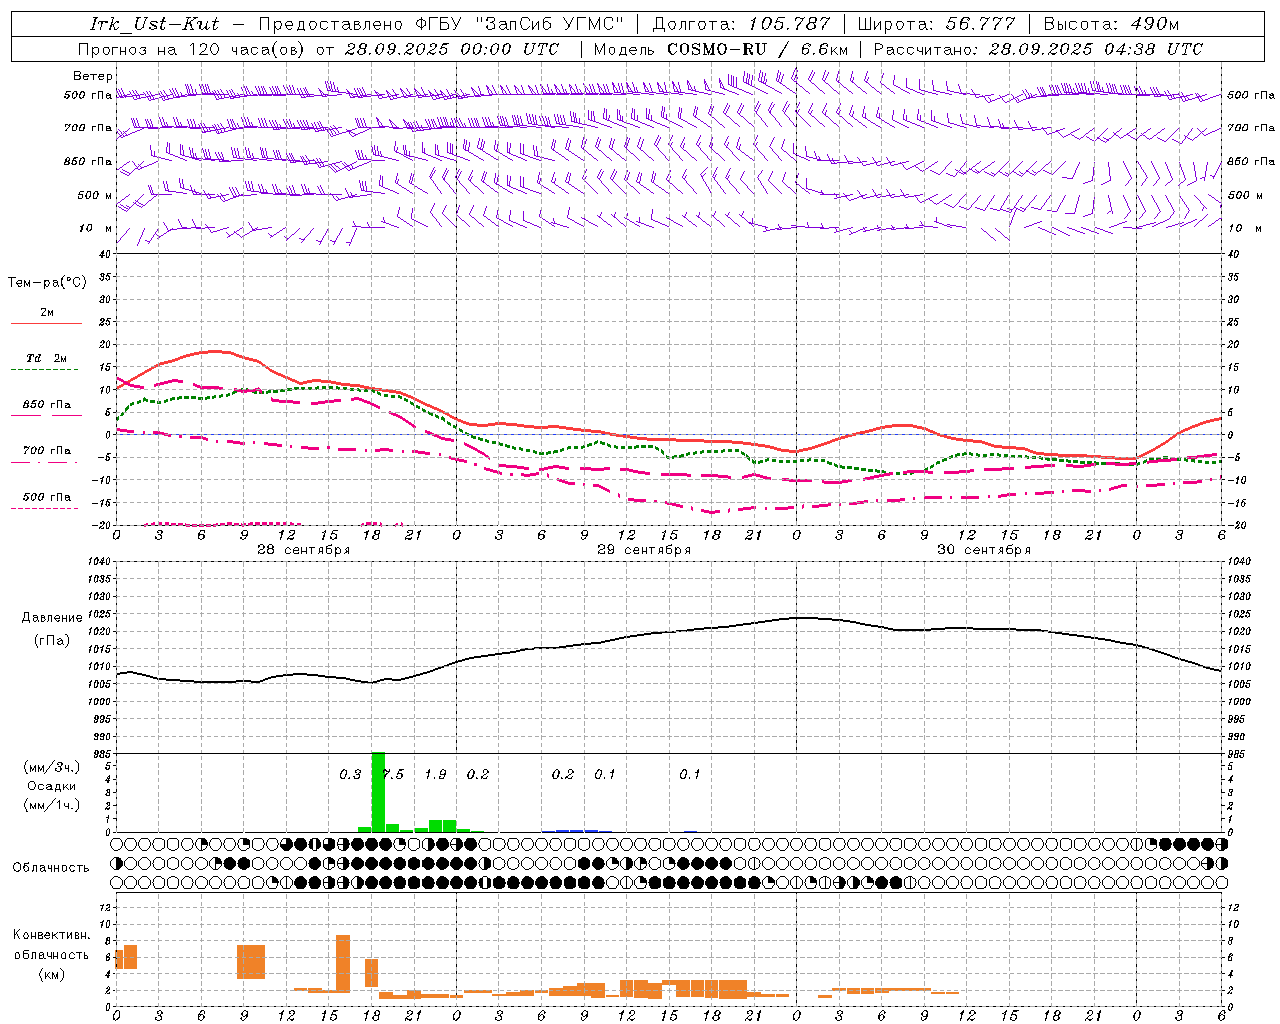Click the red 2м temperature legend line
The height and width of the screenshot is (1024, 1280).
coord(46,323)
